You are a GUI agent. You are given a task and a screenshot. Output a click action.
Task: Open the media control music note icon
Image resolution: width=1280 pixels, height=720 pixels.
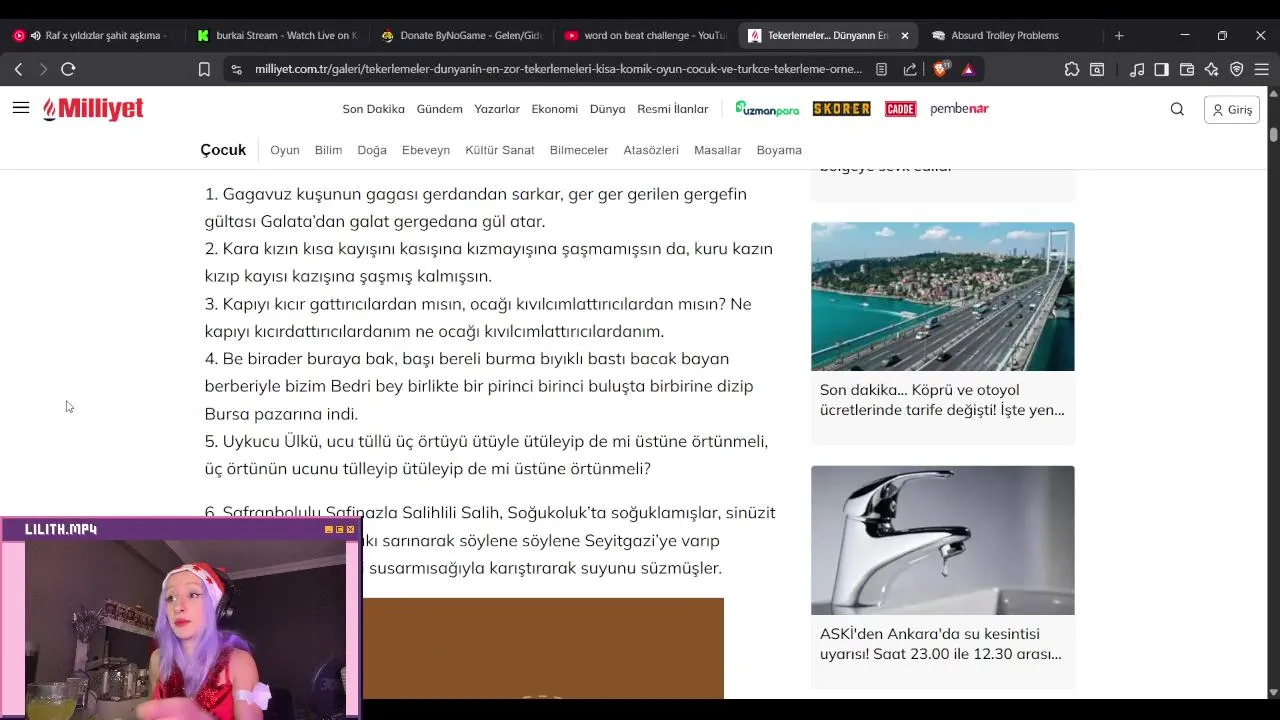(1137, 69)
